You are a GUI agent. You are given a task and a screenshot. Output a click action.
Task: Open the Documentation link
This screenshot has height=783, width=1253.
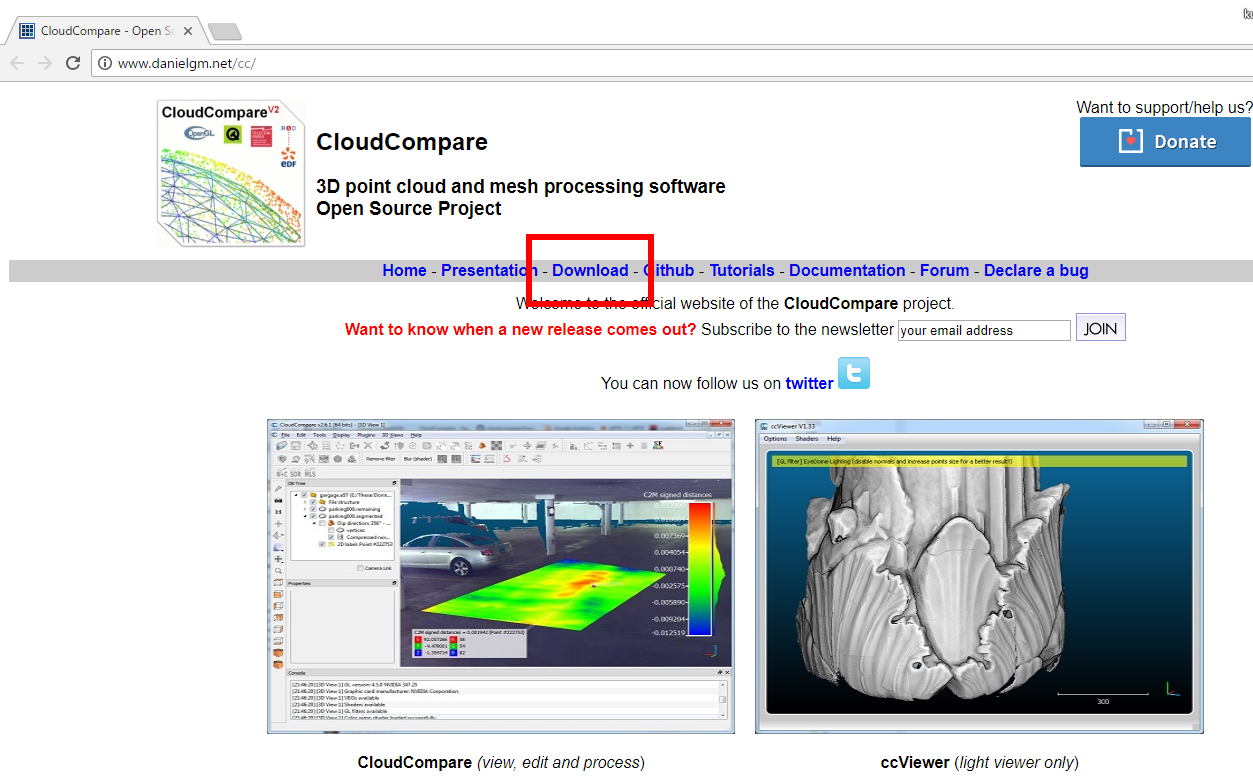click(847, 270)
